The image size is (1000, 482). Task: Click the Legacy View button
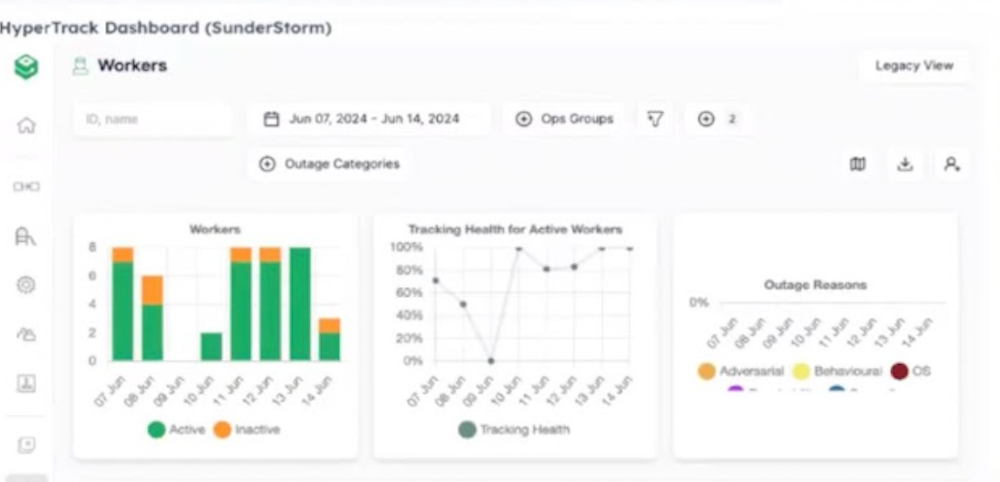[x=914, y=66]
